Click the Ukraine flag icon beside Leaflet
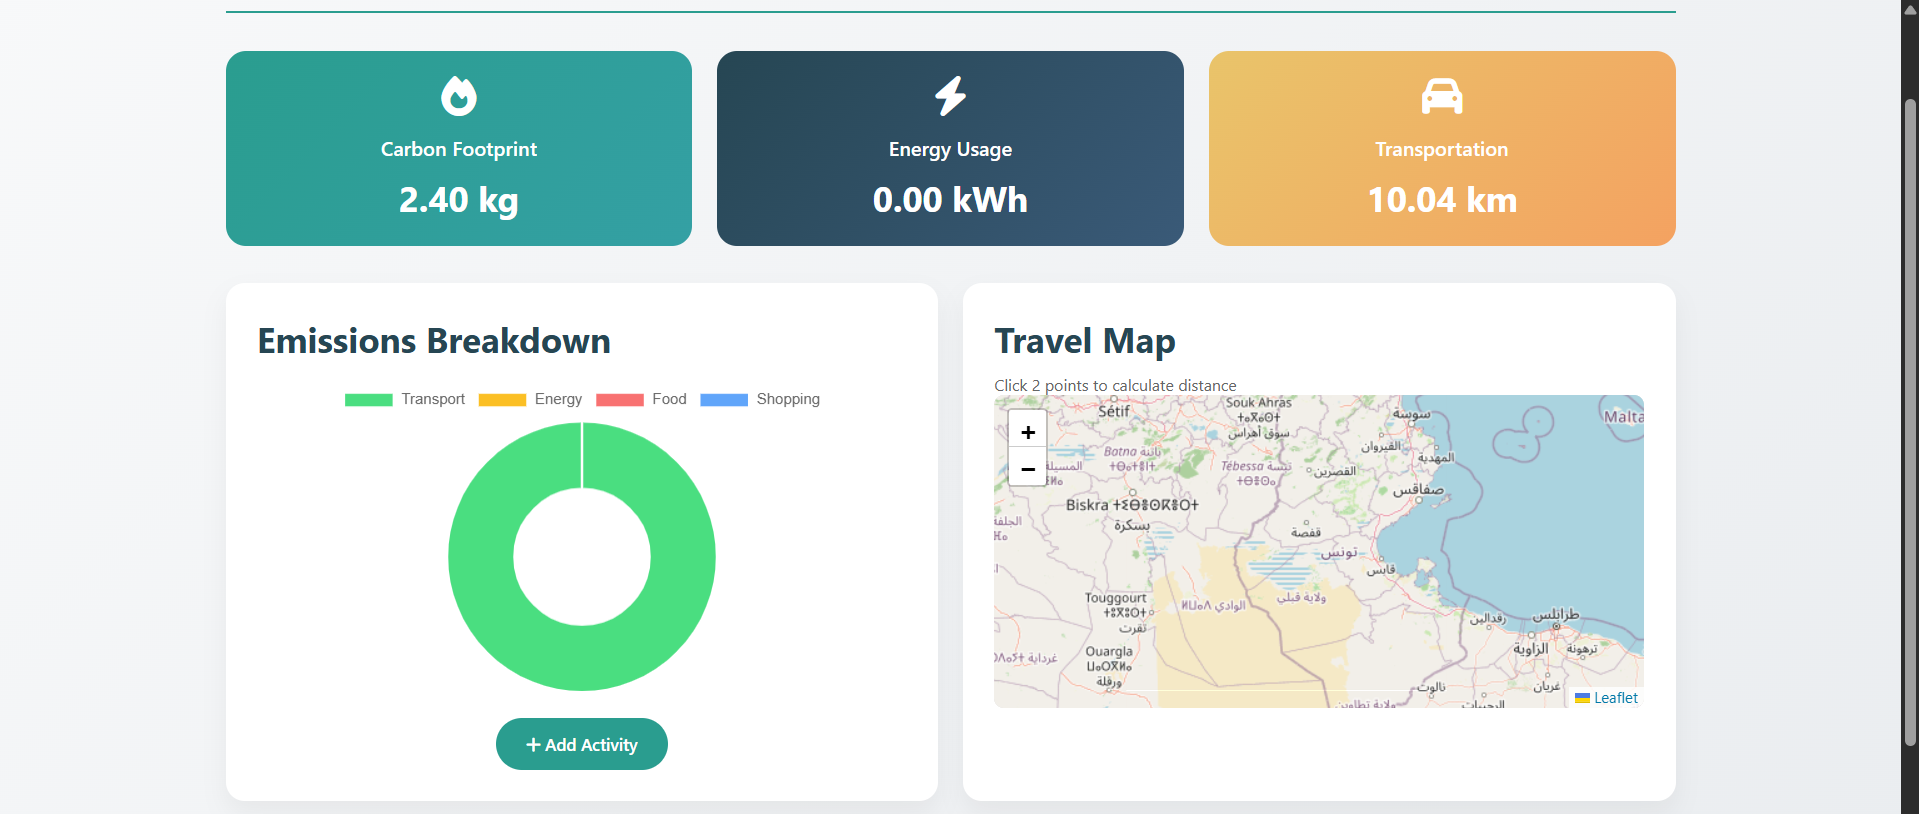The width and height of the screenshot is (1919, 814). pyautogui.click(x=1582, y=698)
